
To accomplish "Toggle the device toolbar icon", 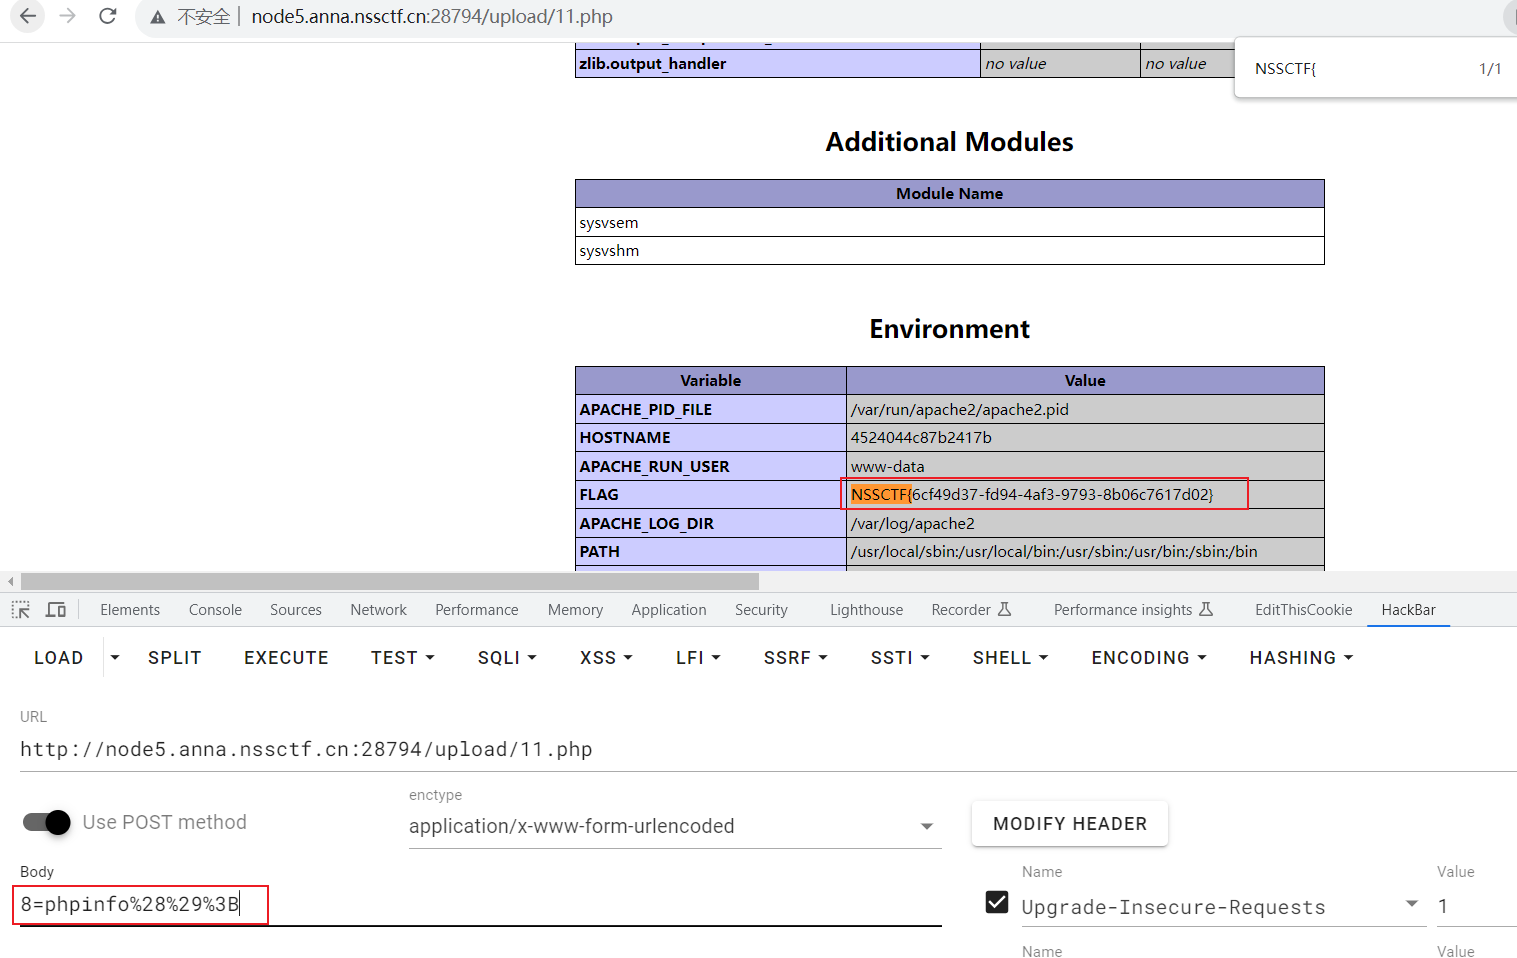I will (56, 610).
